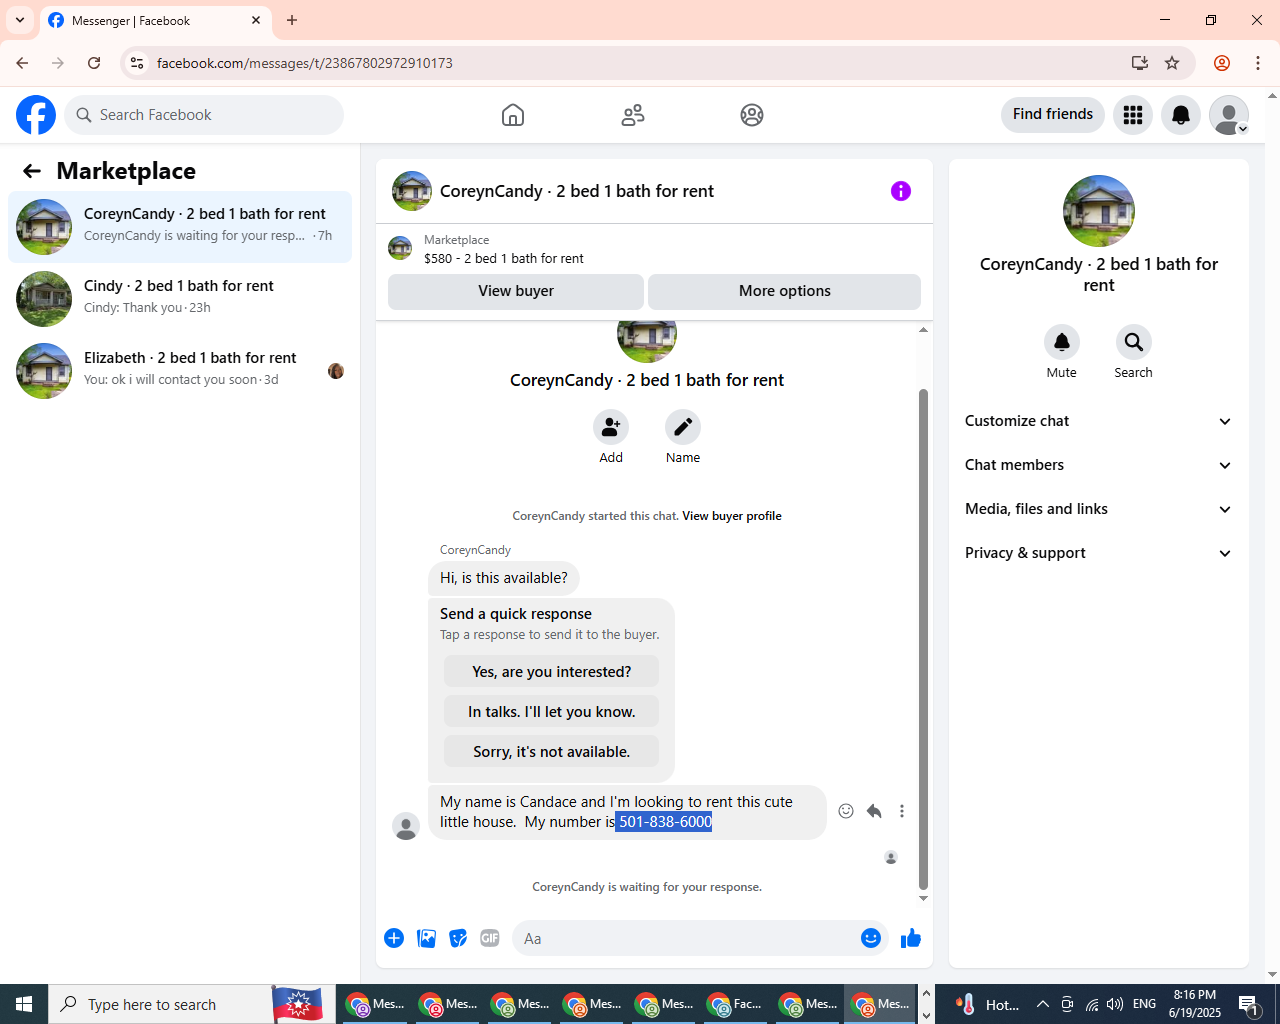The image size is (1280, 1024).
Task: Open more actions plus button
Action: pyautogui.click(x=394, y=938)
